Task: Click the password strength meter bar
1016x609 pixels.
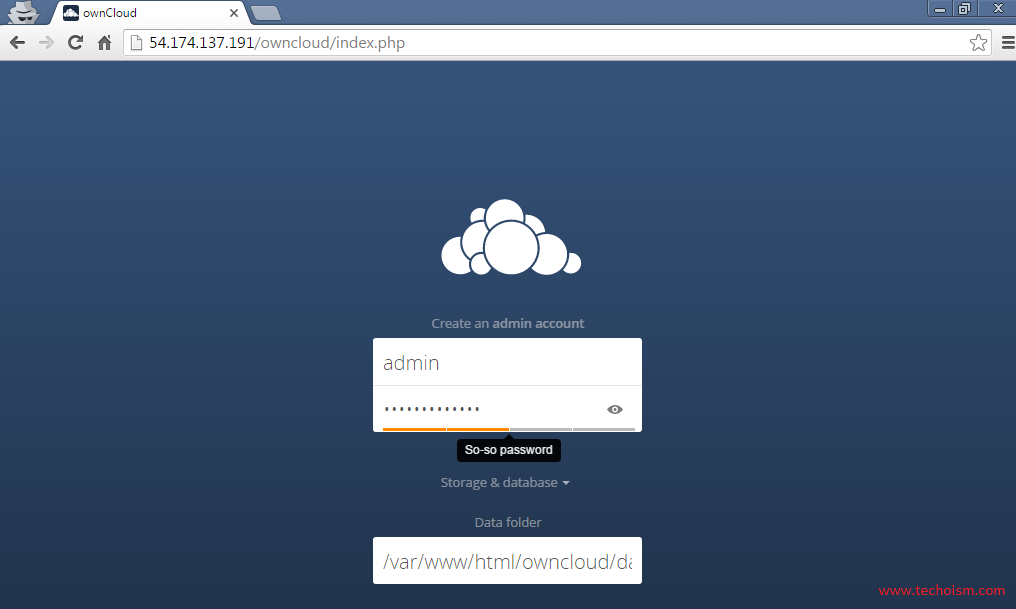Action: tap(509, 429)
